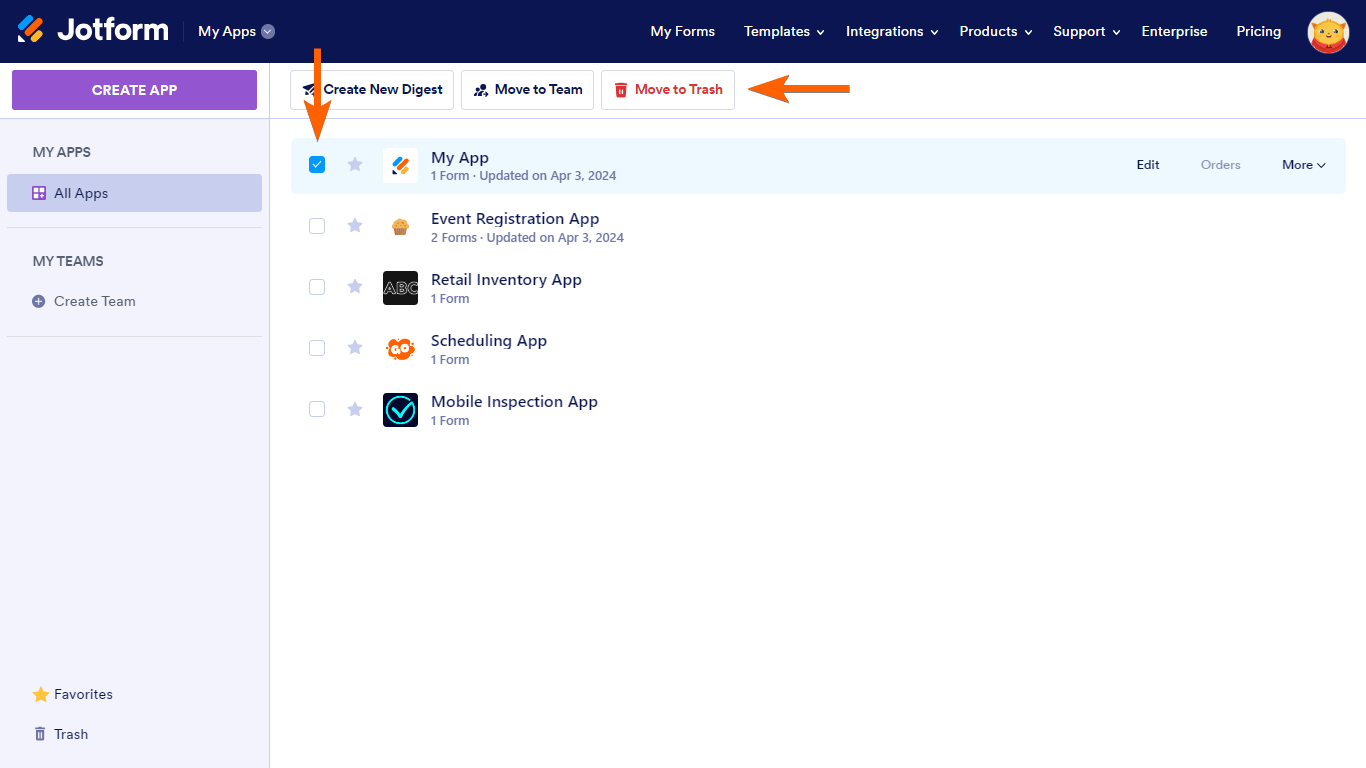Viewport: 1366px width, 768px height.
Task: Uncheck the My App checkbox
Action: coord(317,165)
